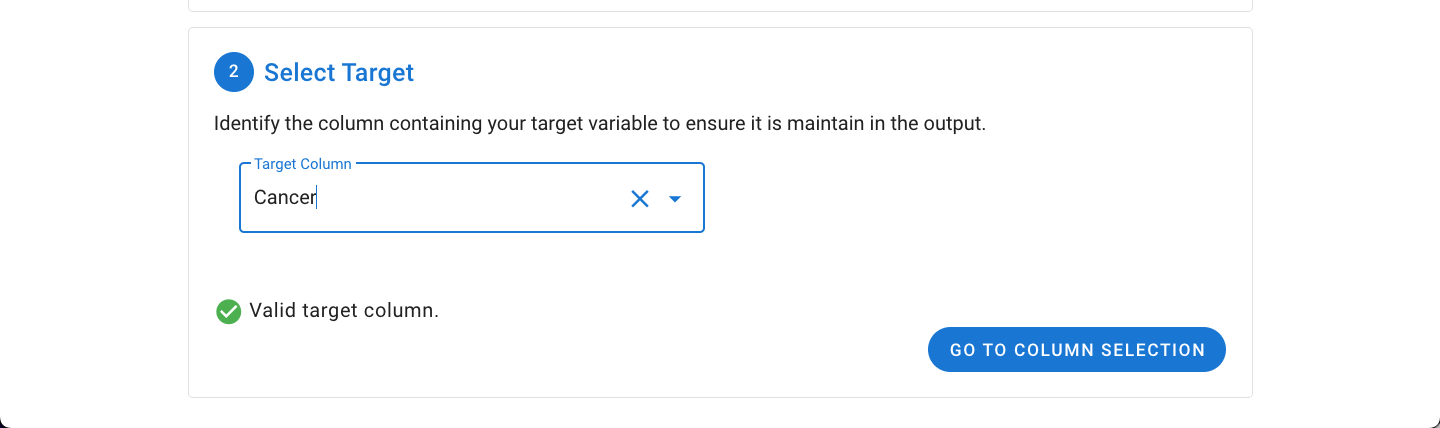1440x428 pixels.
Task: Click the previous step card's bottom edge
Action: (x=720, y=11)
